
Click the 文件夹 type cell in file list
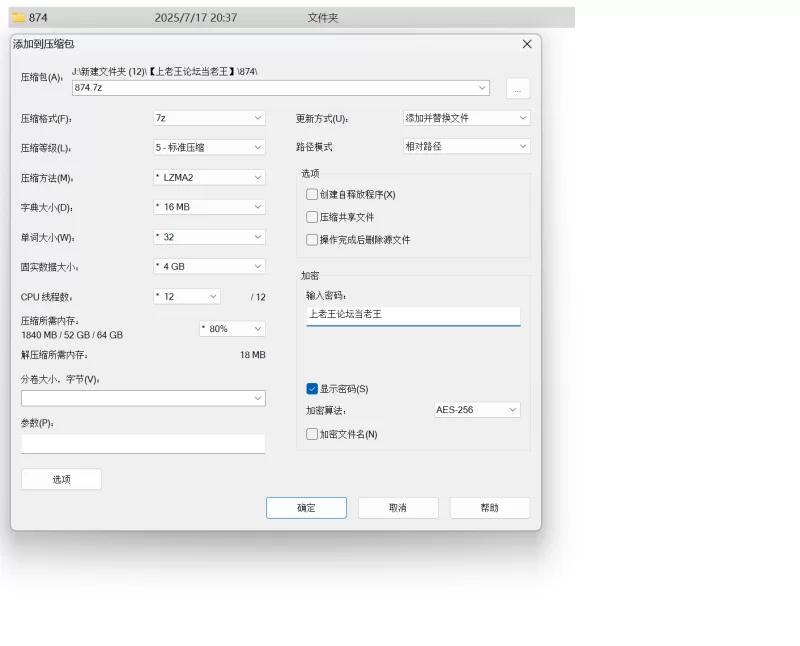(322, 18)
